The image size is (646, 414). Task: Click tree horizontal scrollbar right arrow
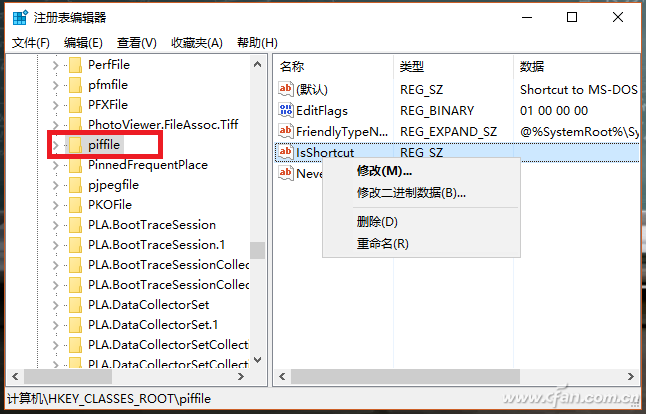[x=241, y=377]
